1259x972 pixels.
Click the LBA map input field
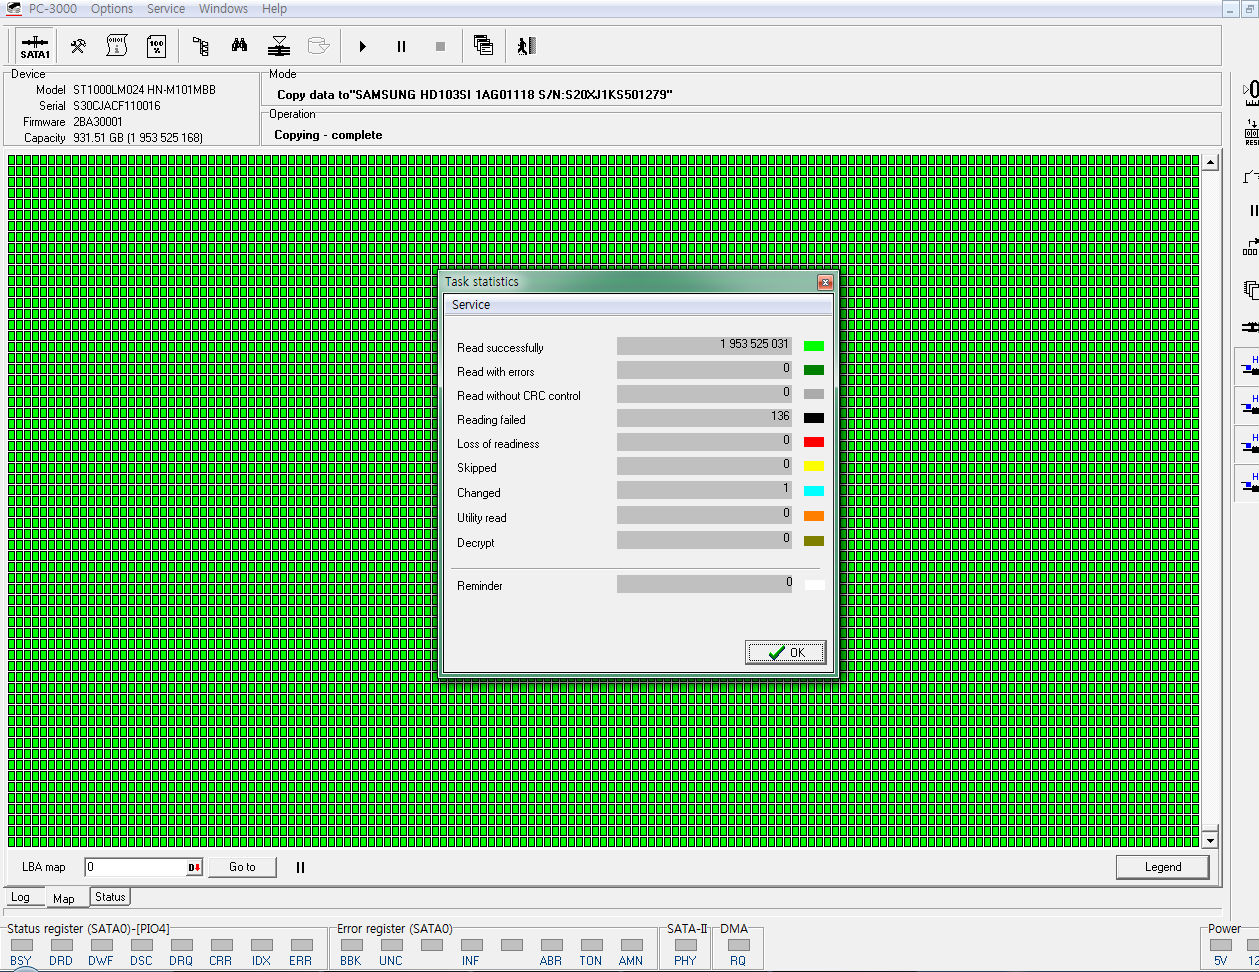(x=135, y=868)
